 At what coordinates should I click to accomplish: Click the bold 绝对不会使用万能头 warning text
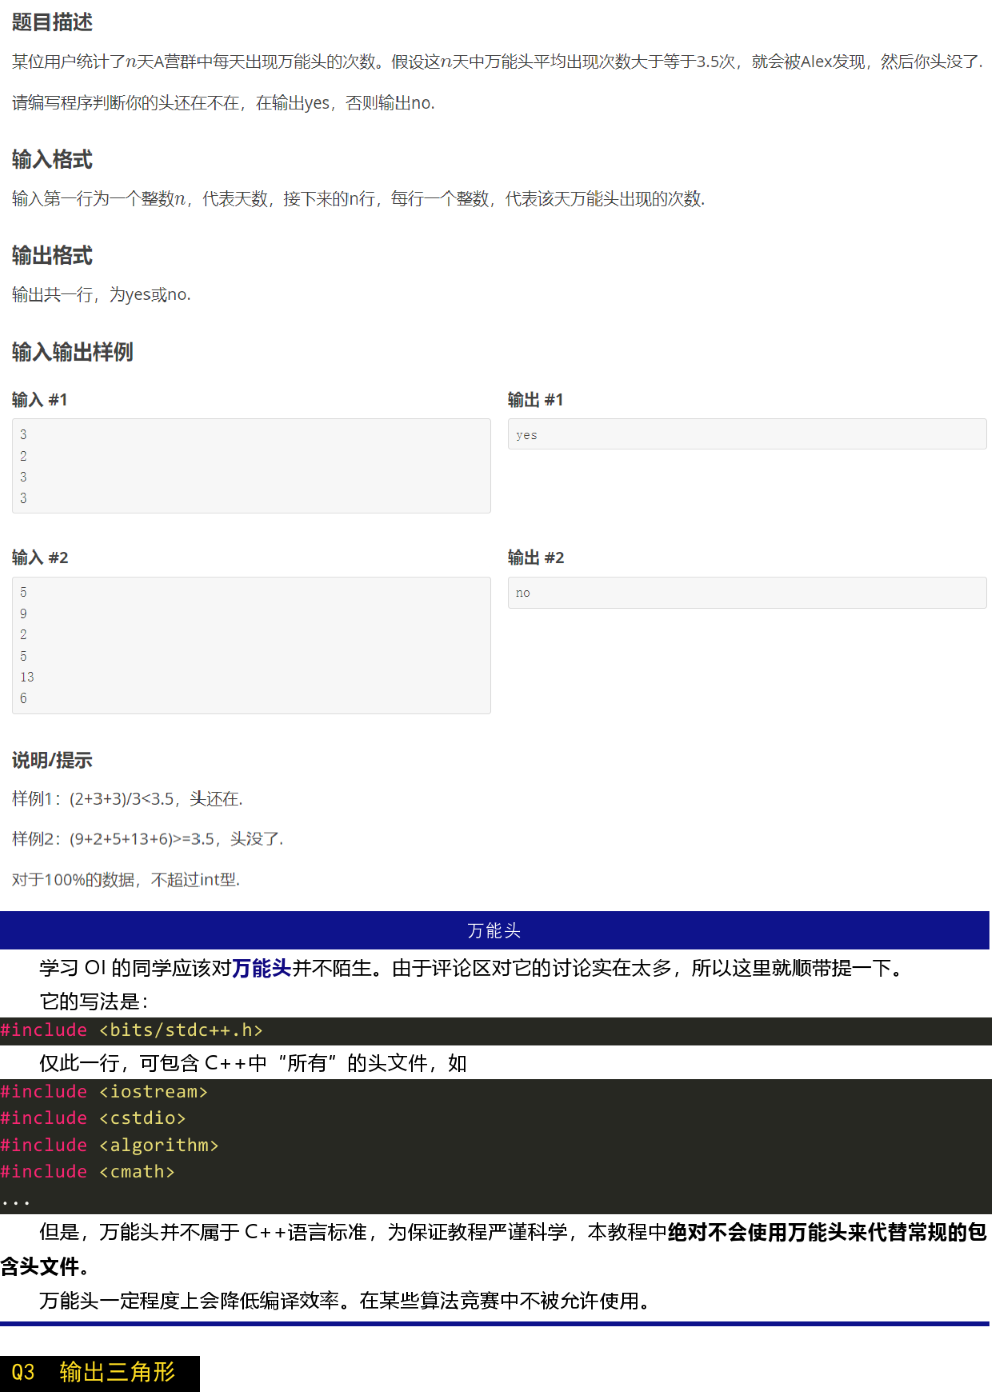(x=826, y=1233)
